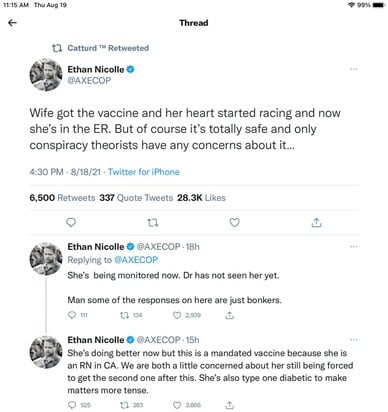Open Ethan Nicolle's profile picture on main tweet
The height and width of the screenshot is (412, 388).
(x=46, y=75)
